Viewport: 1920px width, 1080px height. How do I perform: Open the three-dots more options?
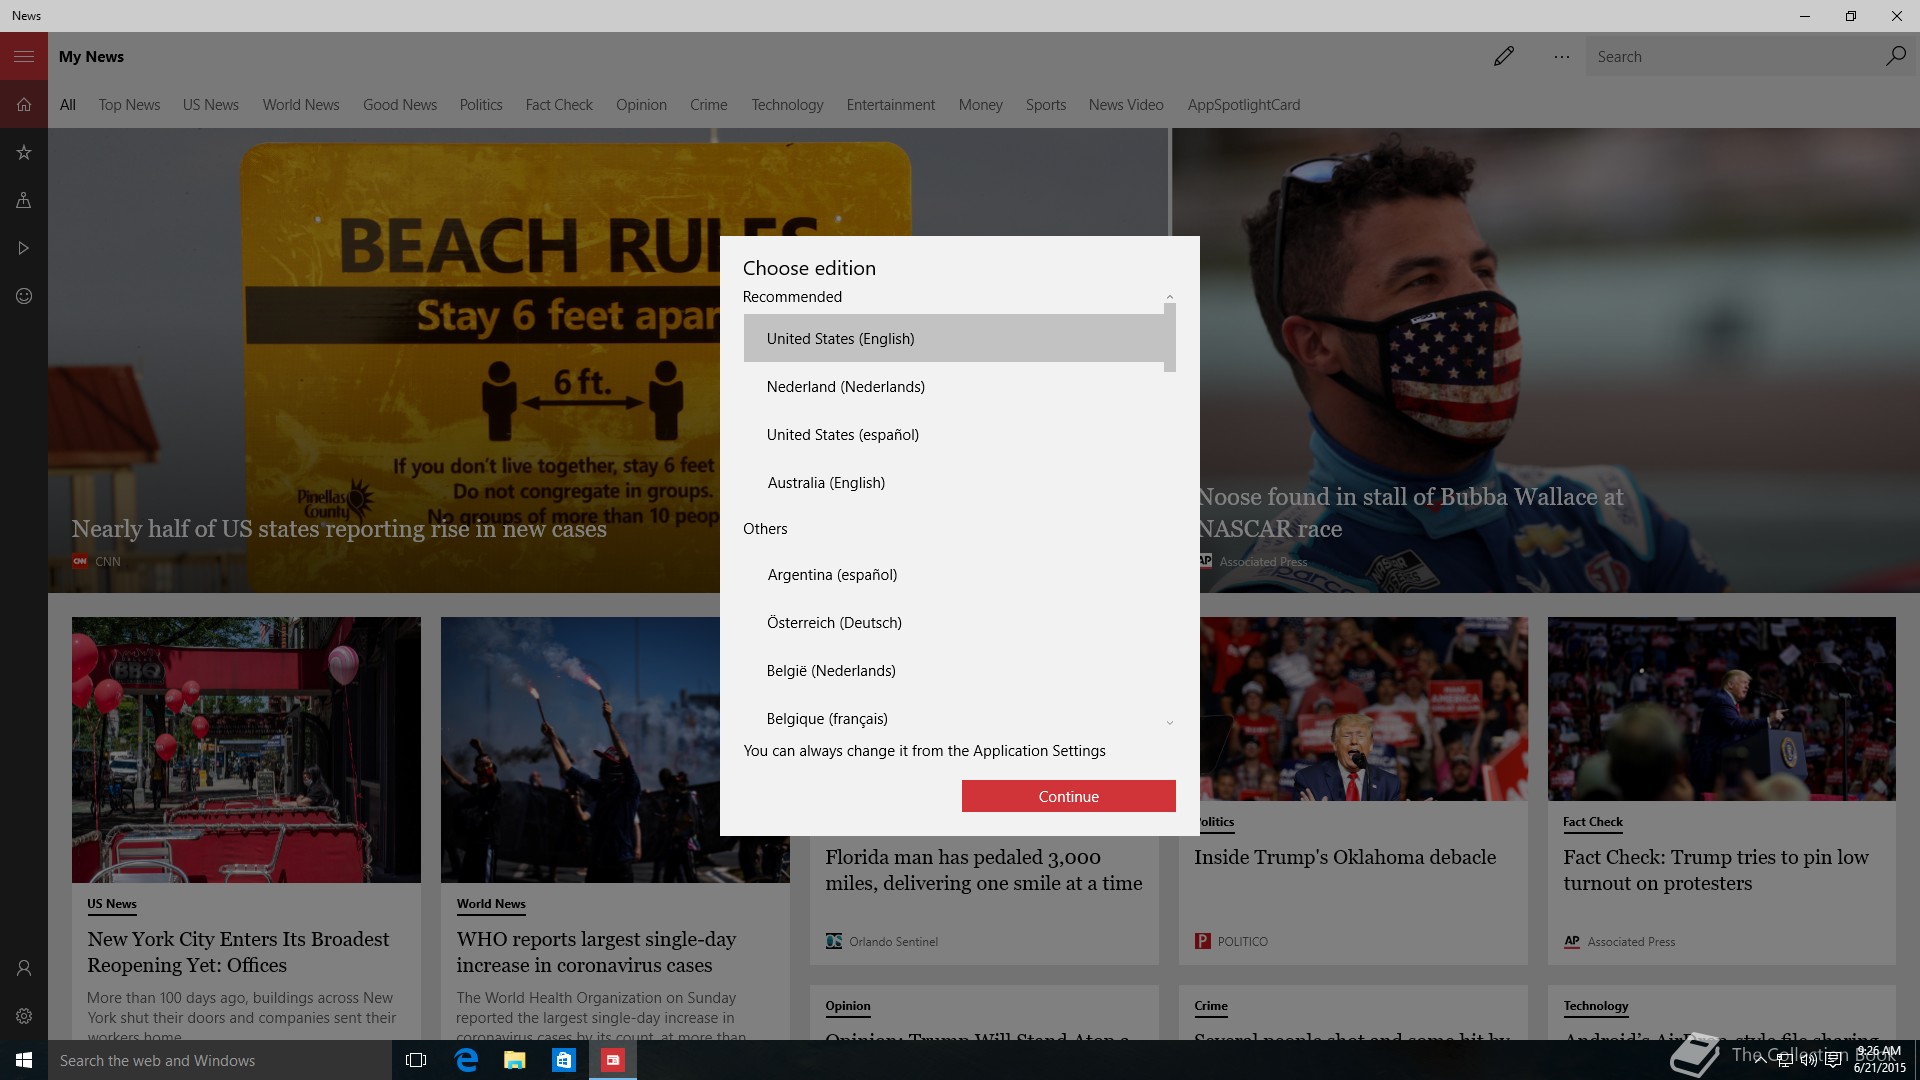tap(1561, 57)
